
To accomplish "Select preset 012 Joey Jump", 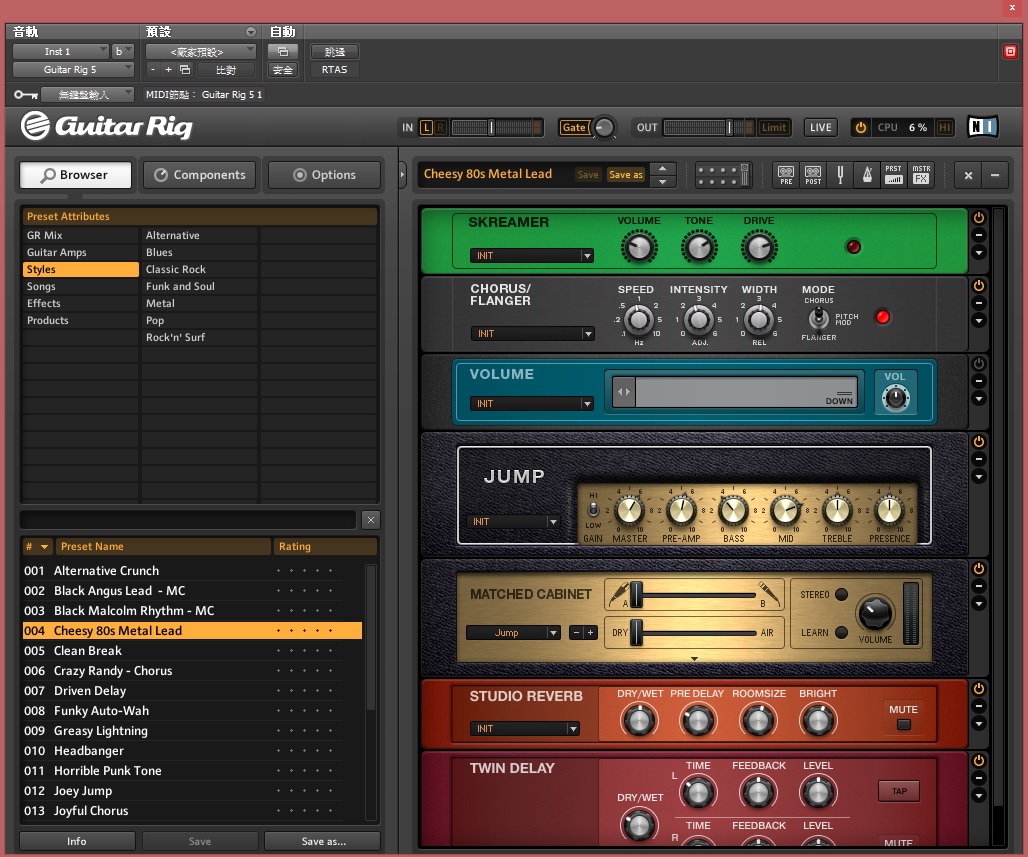I will tap(192, 791).
